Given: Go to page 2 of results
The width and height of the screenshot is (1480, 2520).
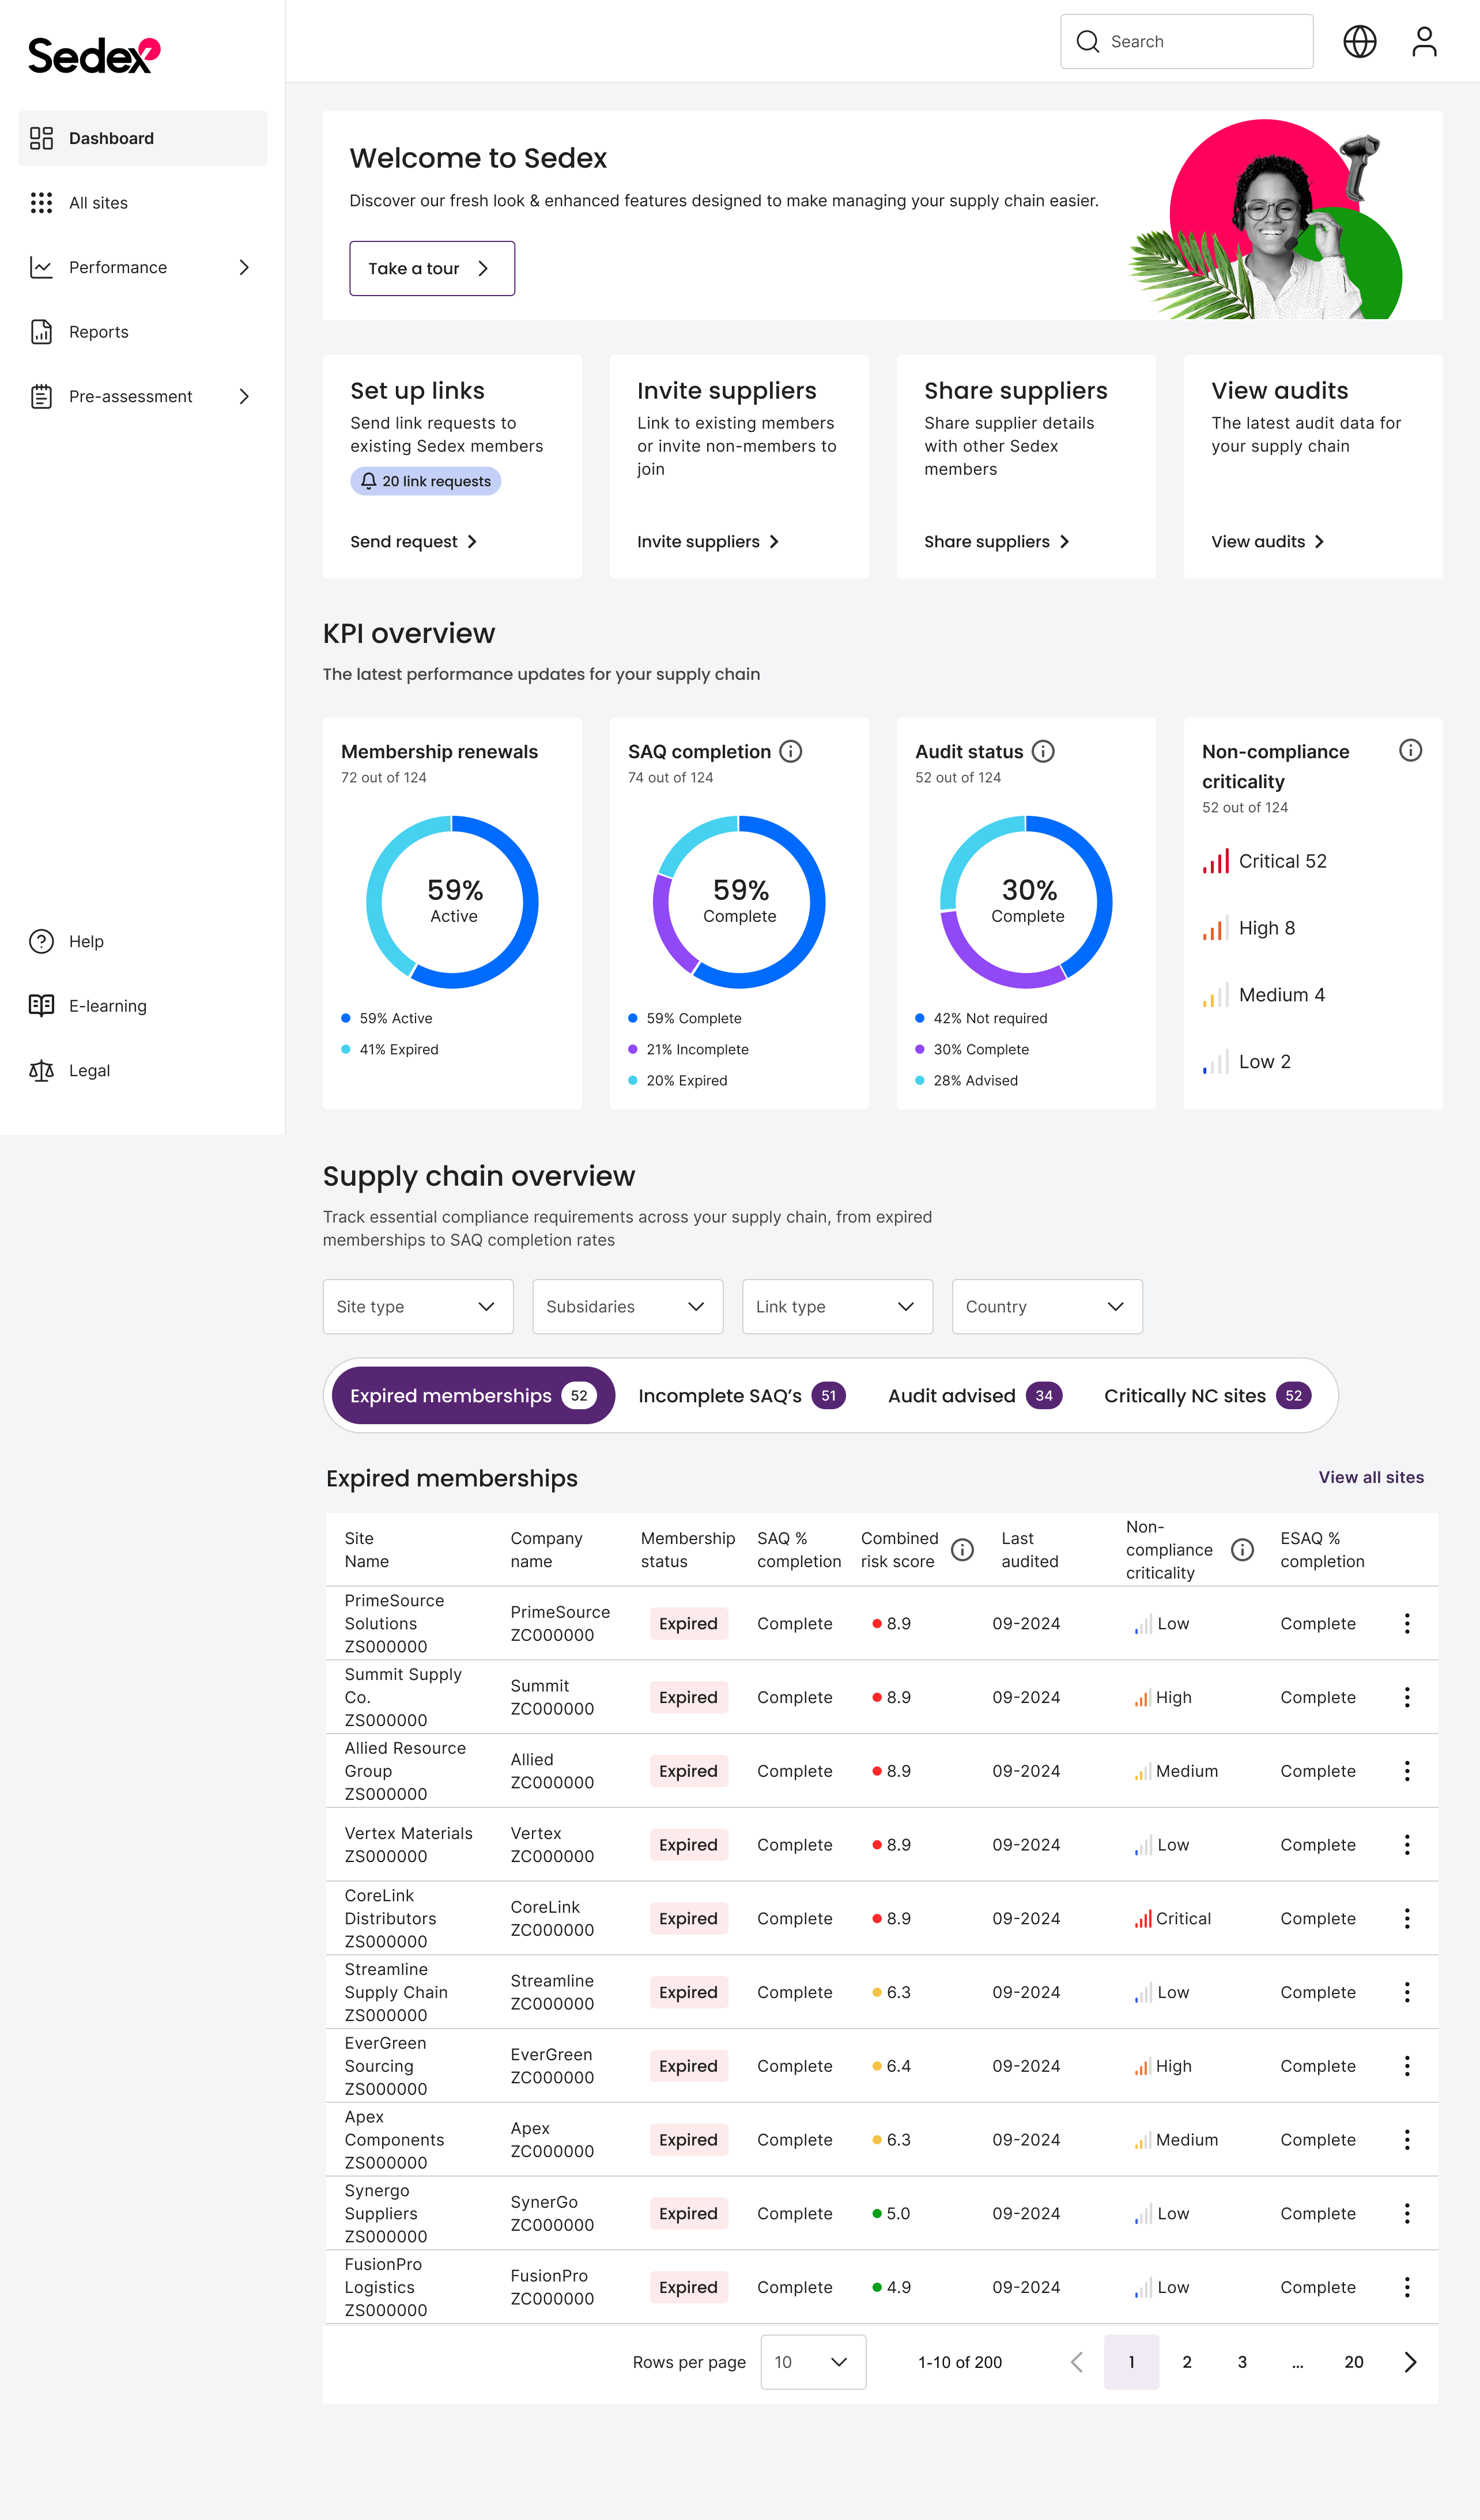Looking at the screenshot, I should point(1186,2362).
